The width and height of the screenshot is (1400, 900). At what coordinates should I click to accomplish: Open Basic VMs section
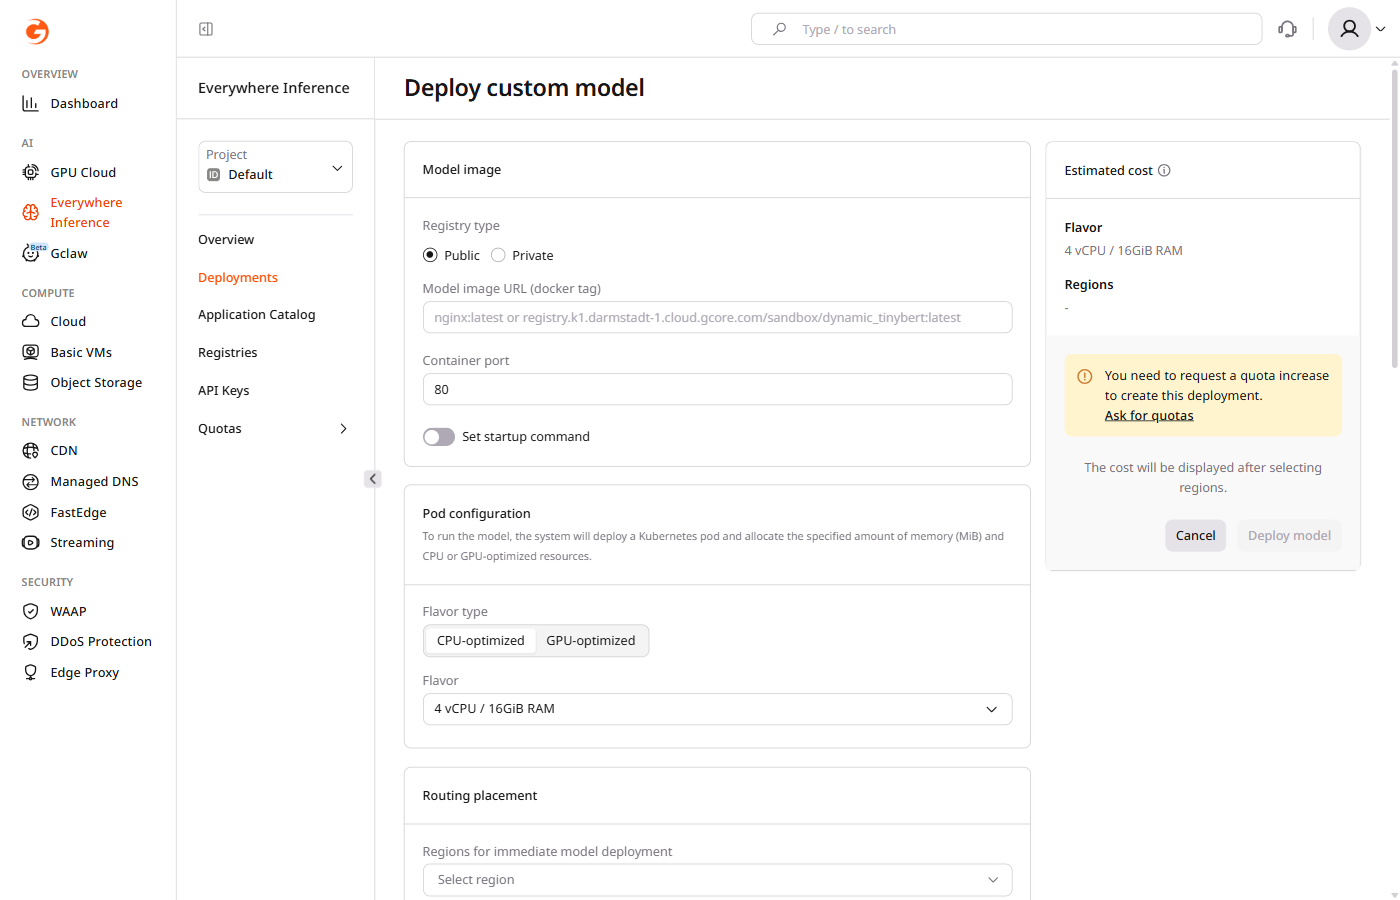click(x=67, y=352)
